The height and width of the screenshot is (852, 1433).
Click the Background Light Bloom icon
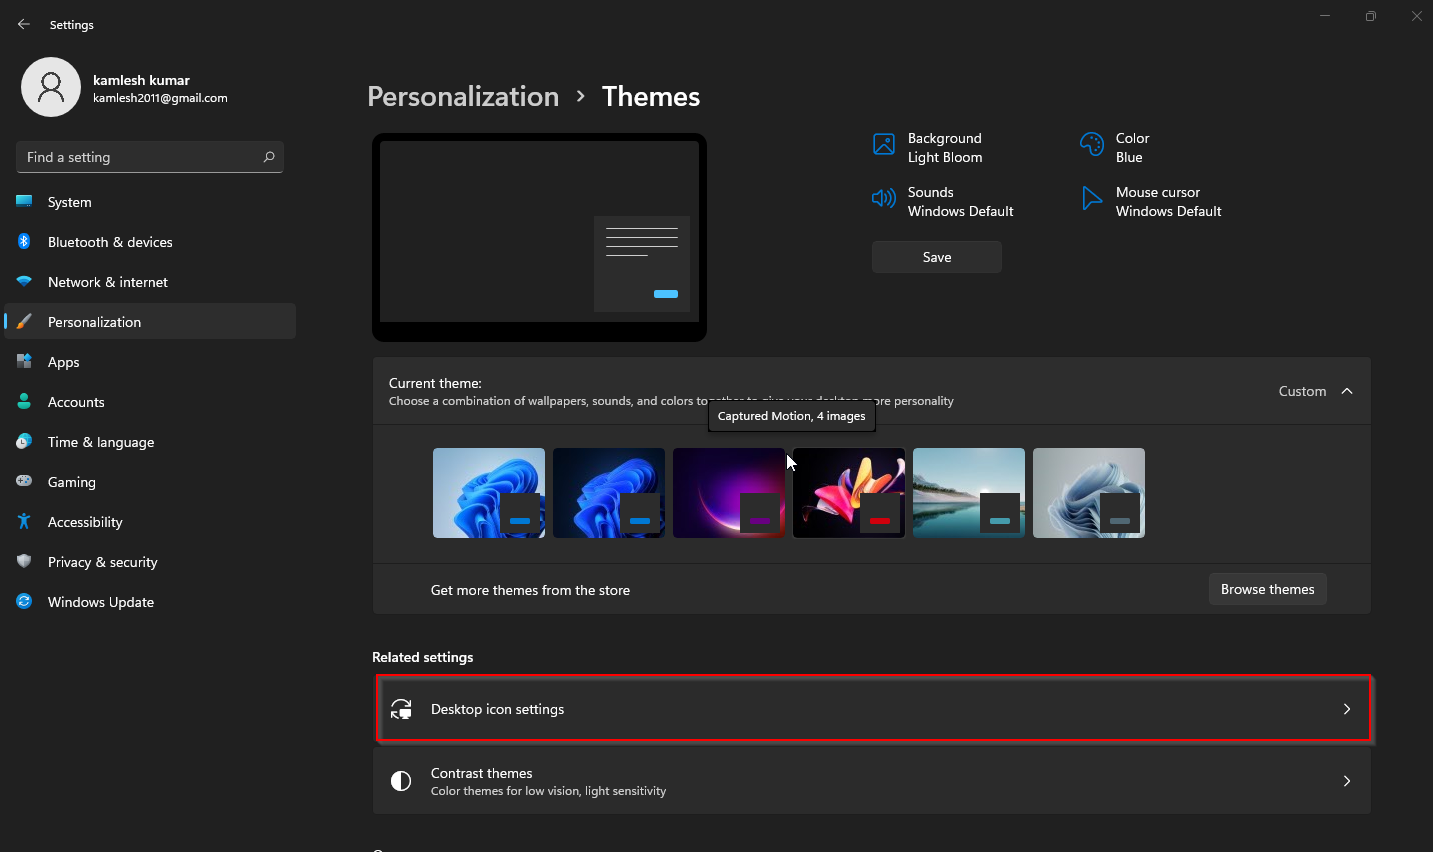tap(884, 144)
